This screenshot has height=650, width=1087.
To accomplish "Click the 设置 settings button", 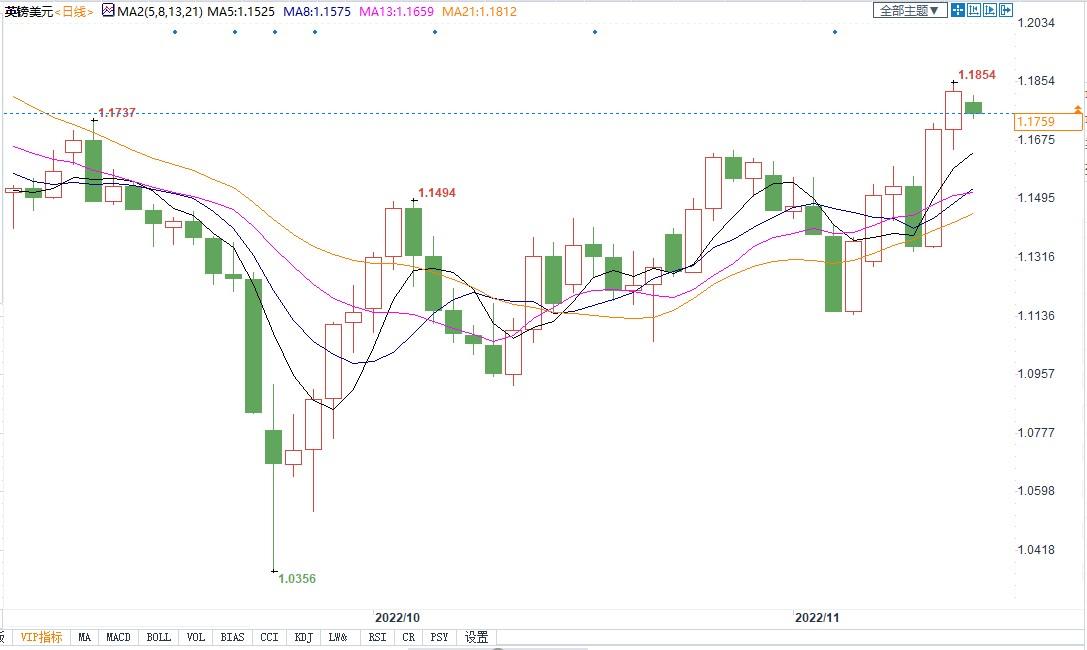I will (477, 637).
